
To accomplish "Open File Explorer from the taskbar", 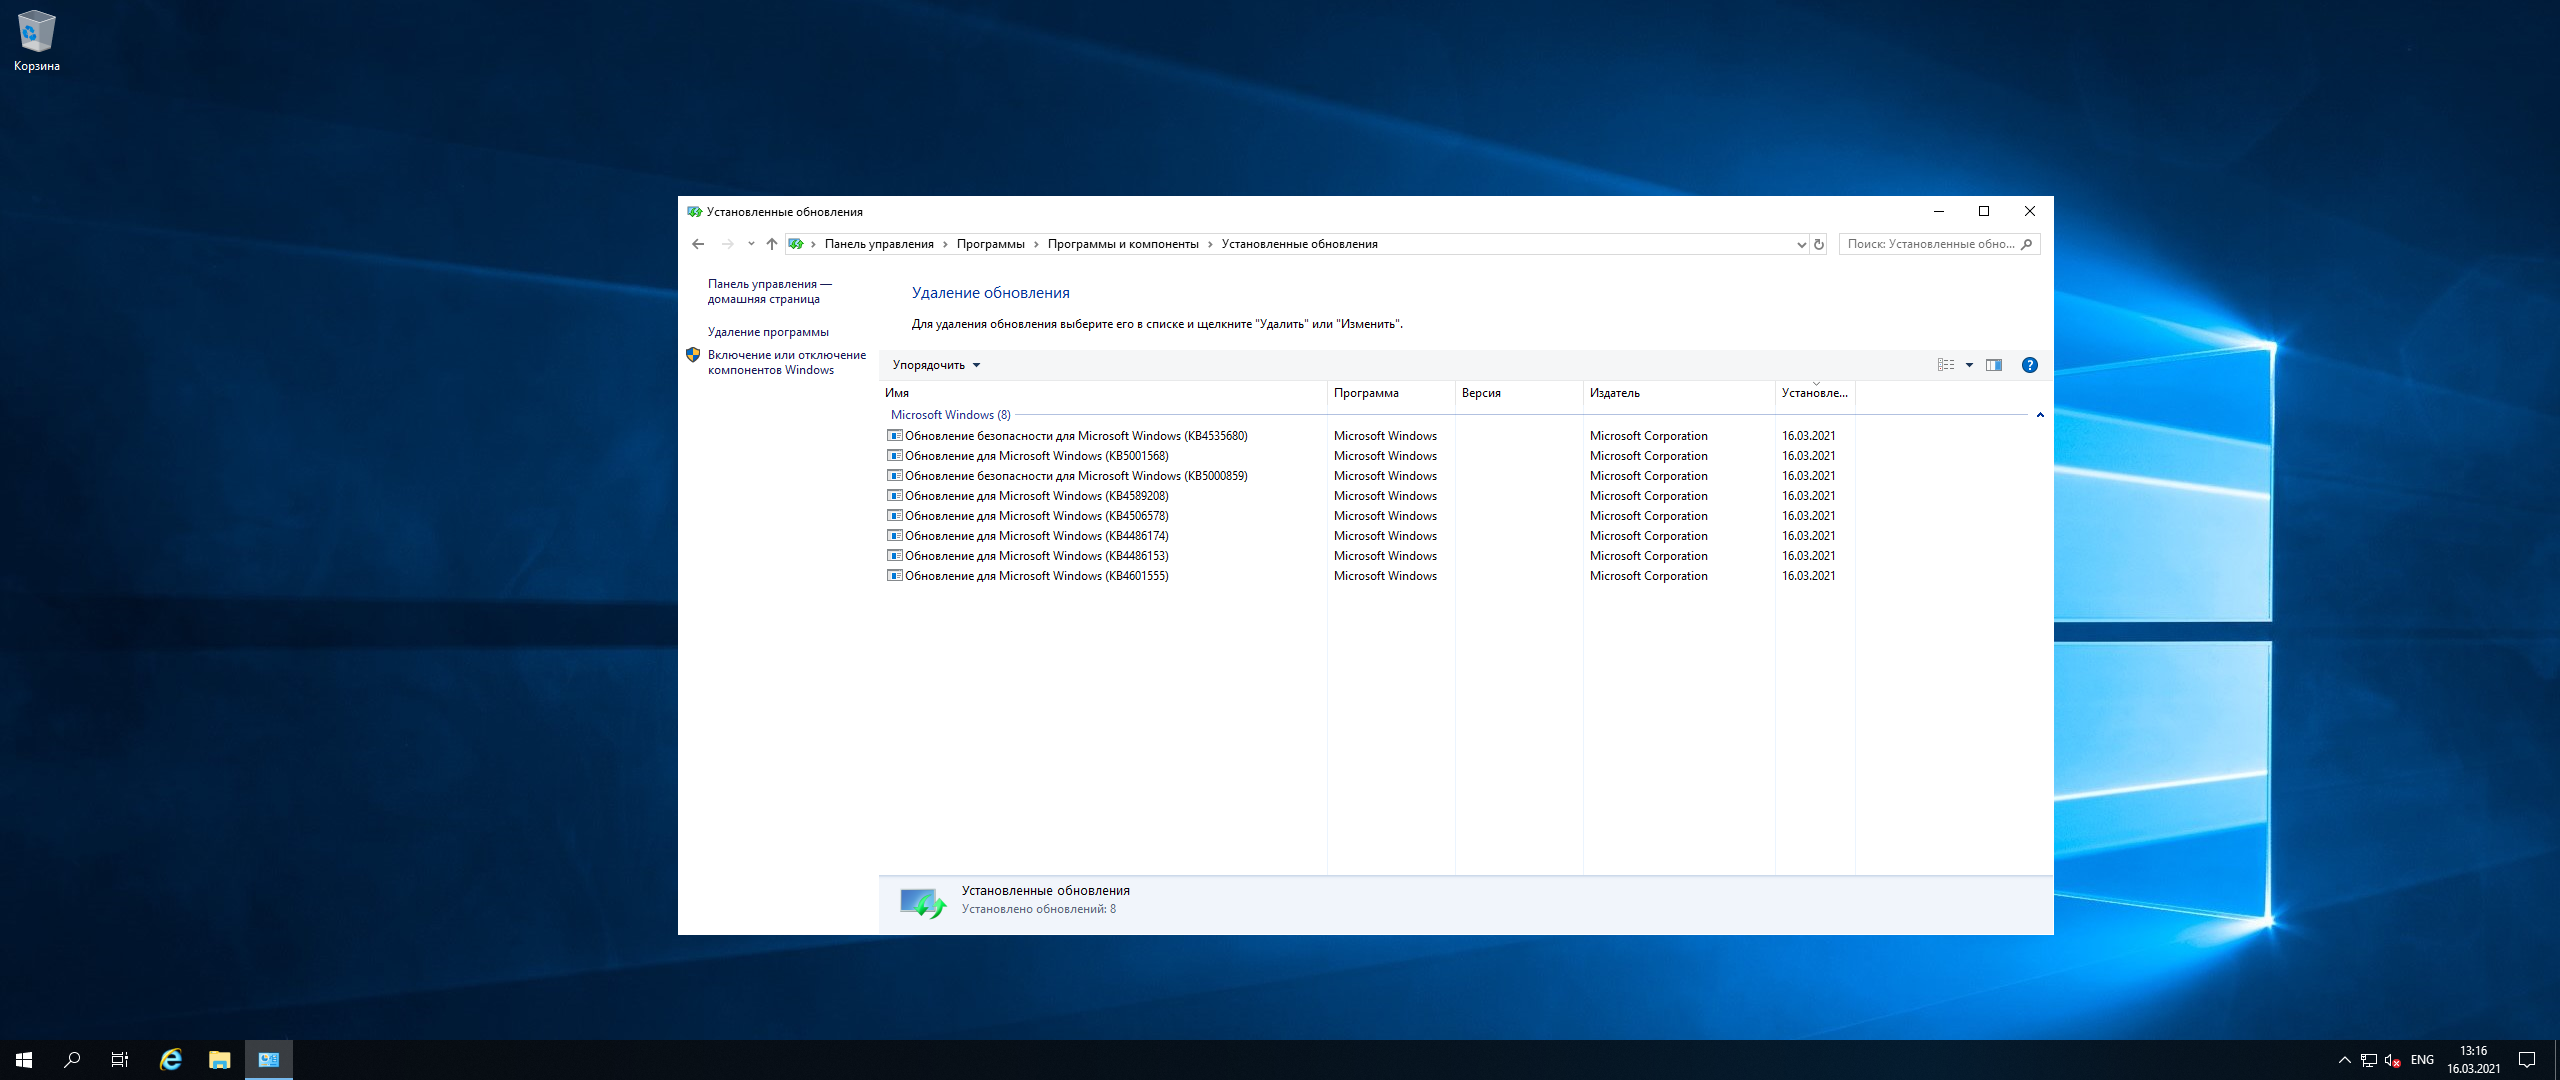I will pyautogui.click(x=219, y=1060).
